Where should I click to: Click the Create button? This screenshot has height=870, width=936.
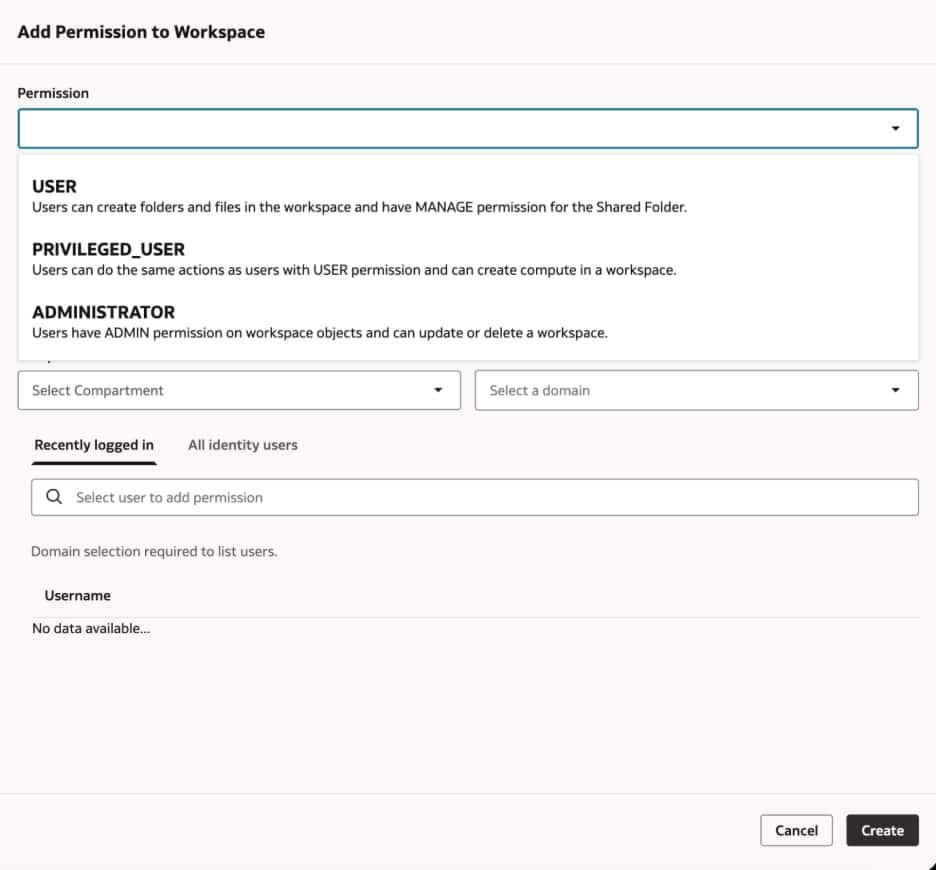pos(882,831)
